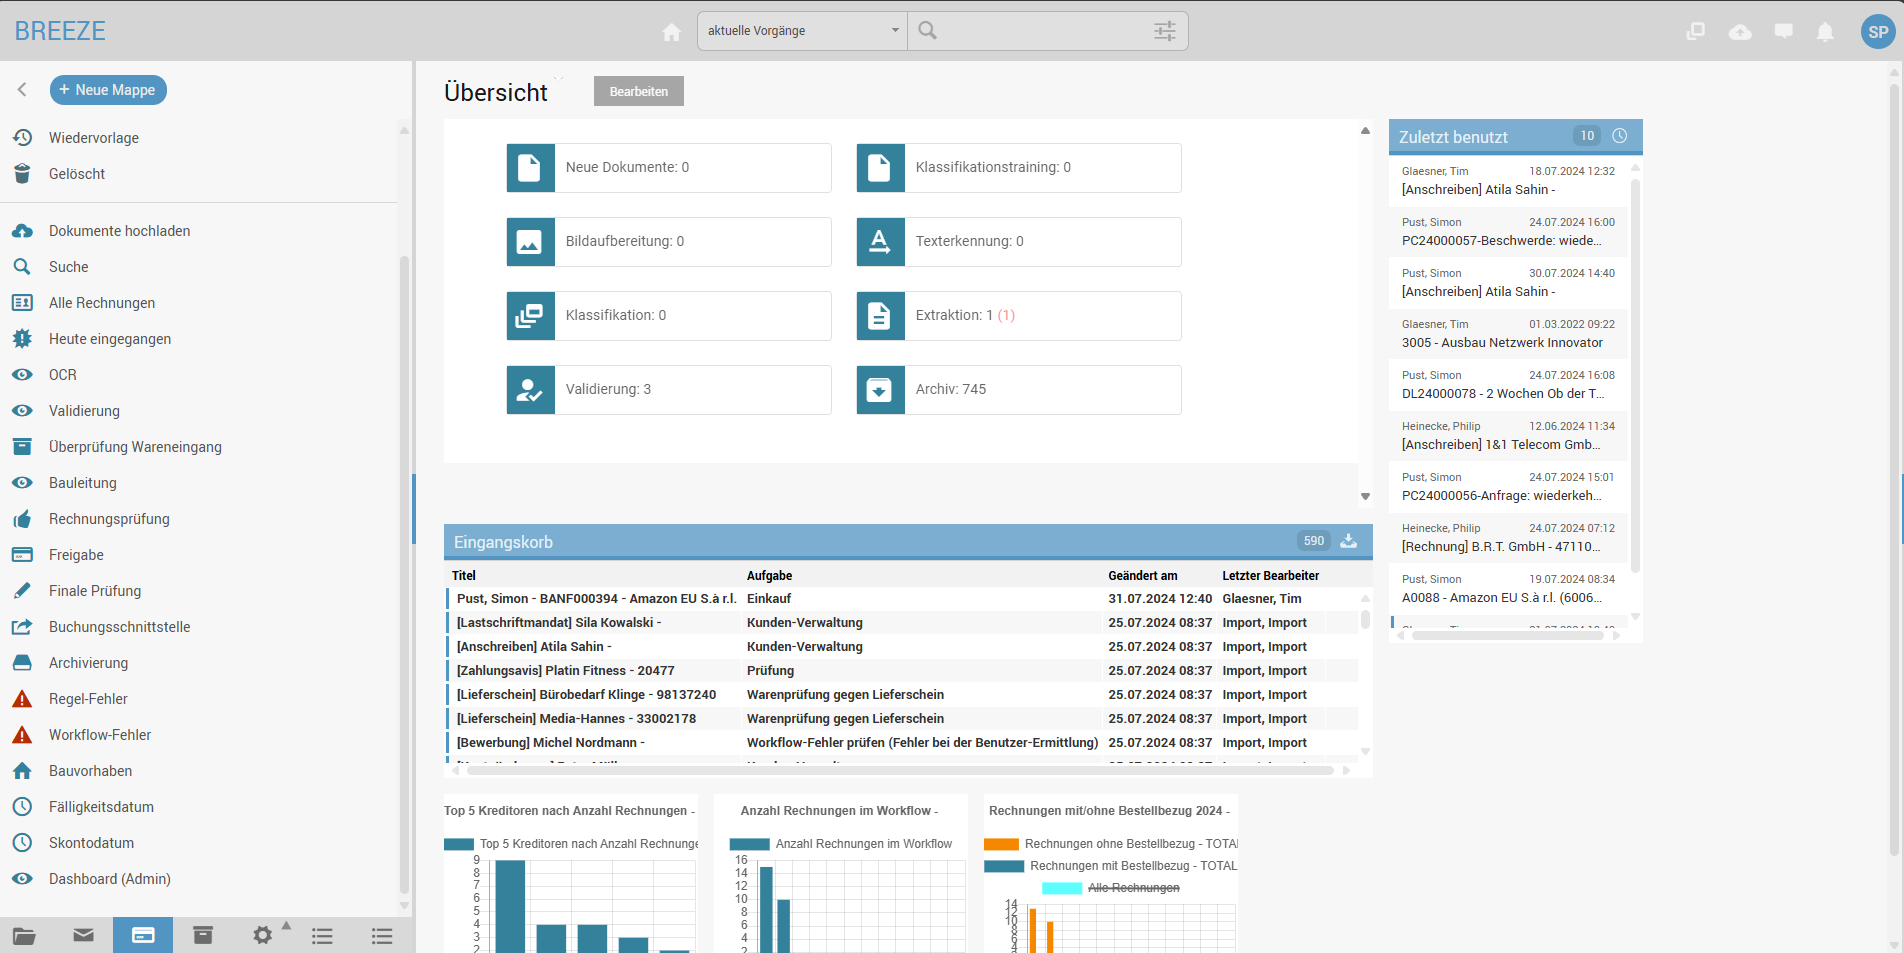Click the drive icon next to Archivierung
1904x953 pixels.
(x=22, y=663)
